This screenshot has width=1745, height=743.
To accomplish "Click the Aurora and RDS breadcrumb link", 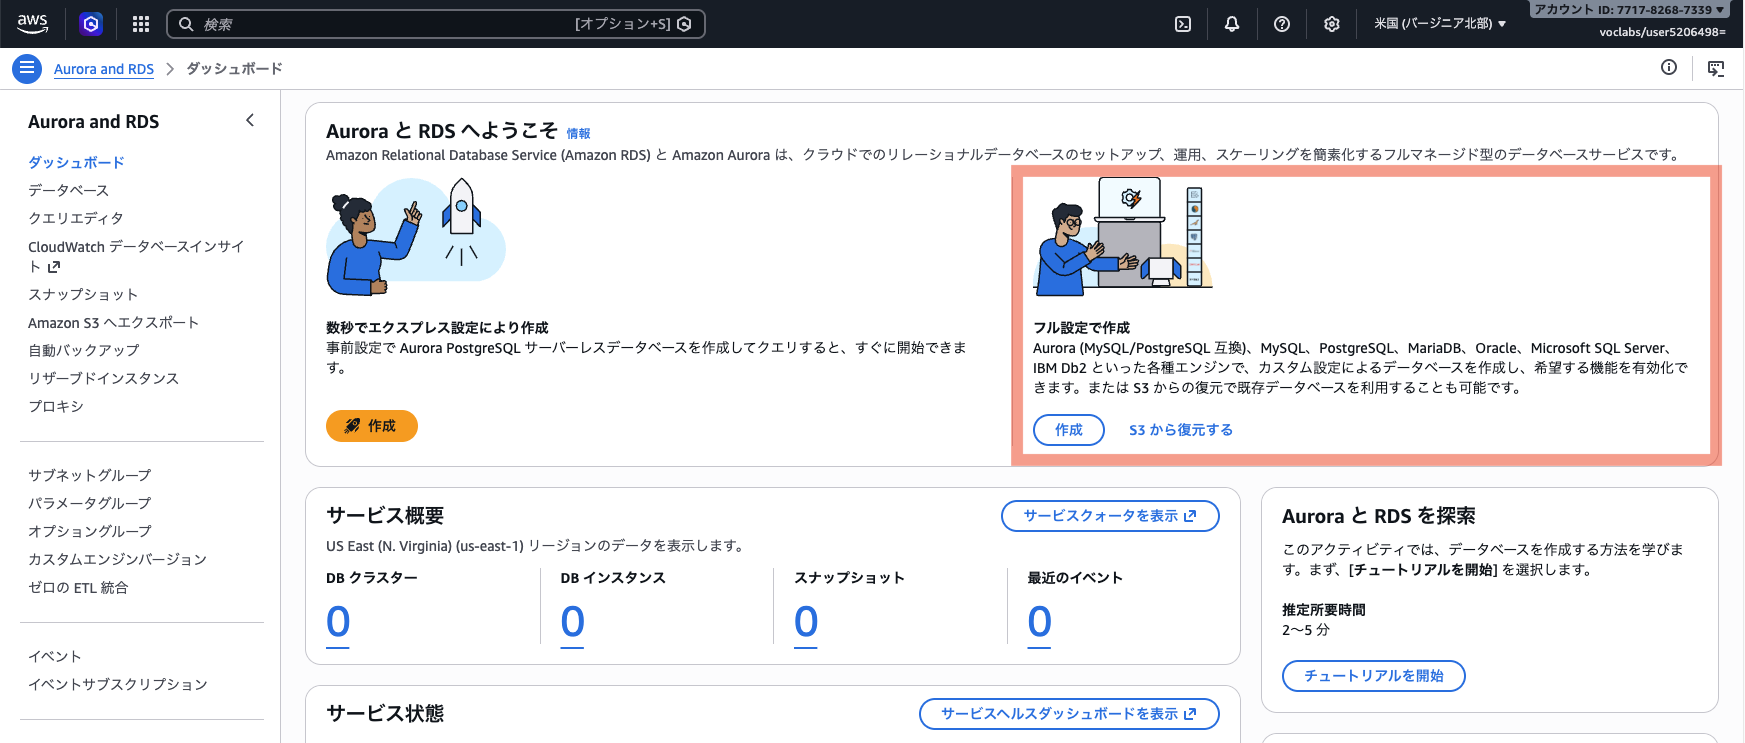I will (x=104, y=69).
